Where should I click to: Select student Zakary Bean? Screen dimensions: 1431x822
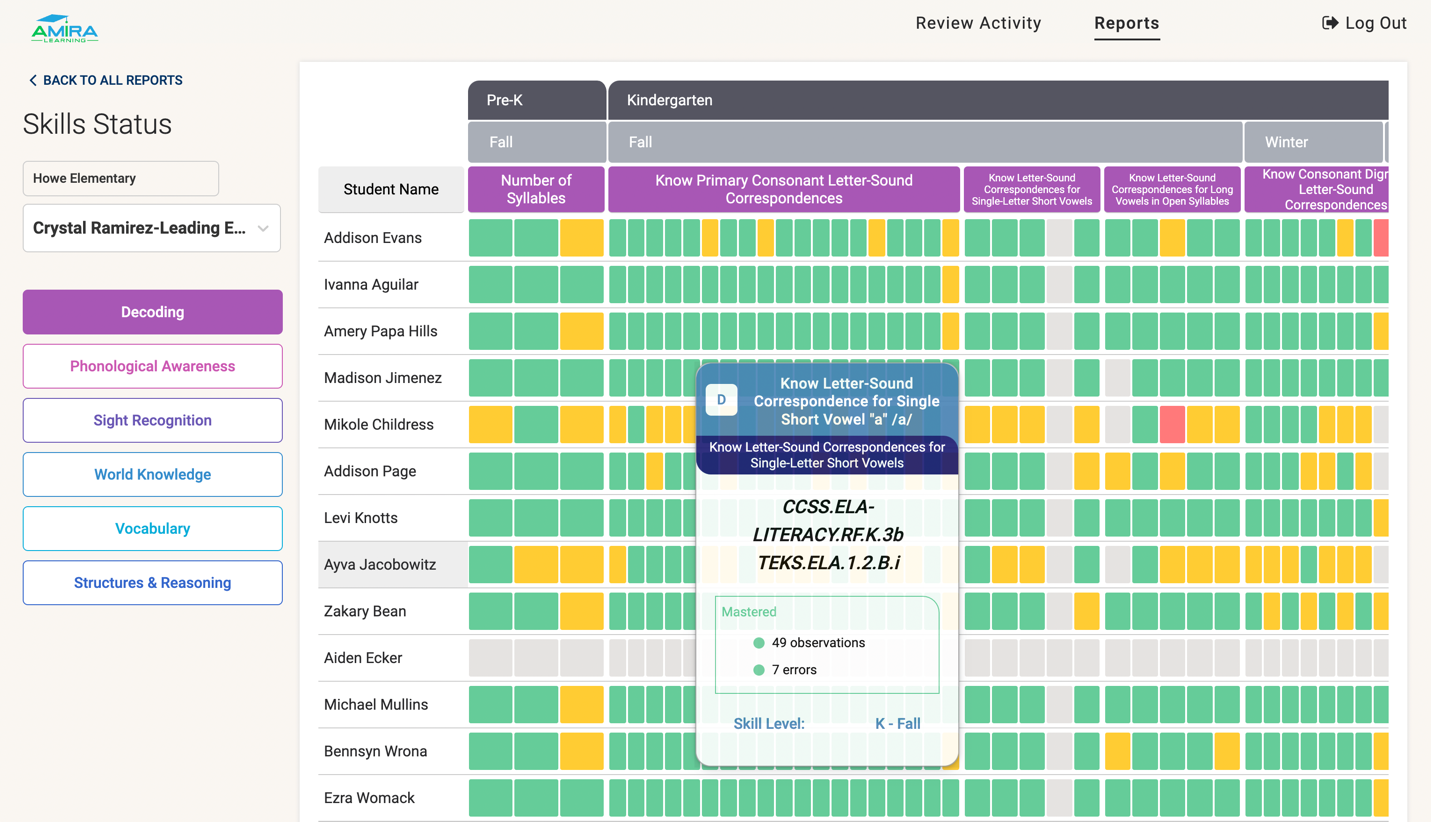pos(365,611)
